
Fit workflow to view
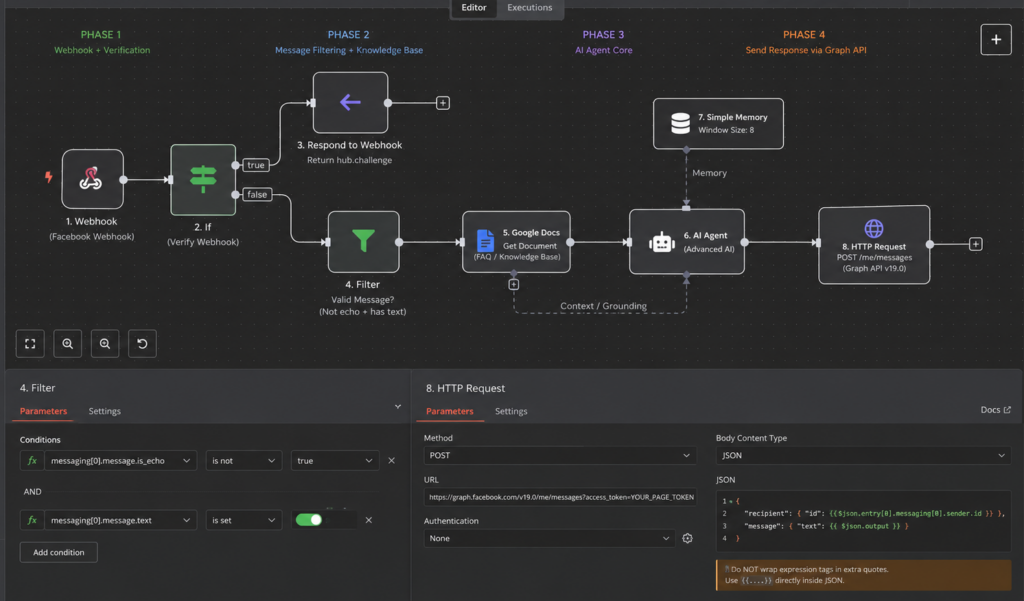(30, 344)
